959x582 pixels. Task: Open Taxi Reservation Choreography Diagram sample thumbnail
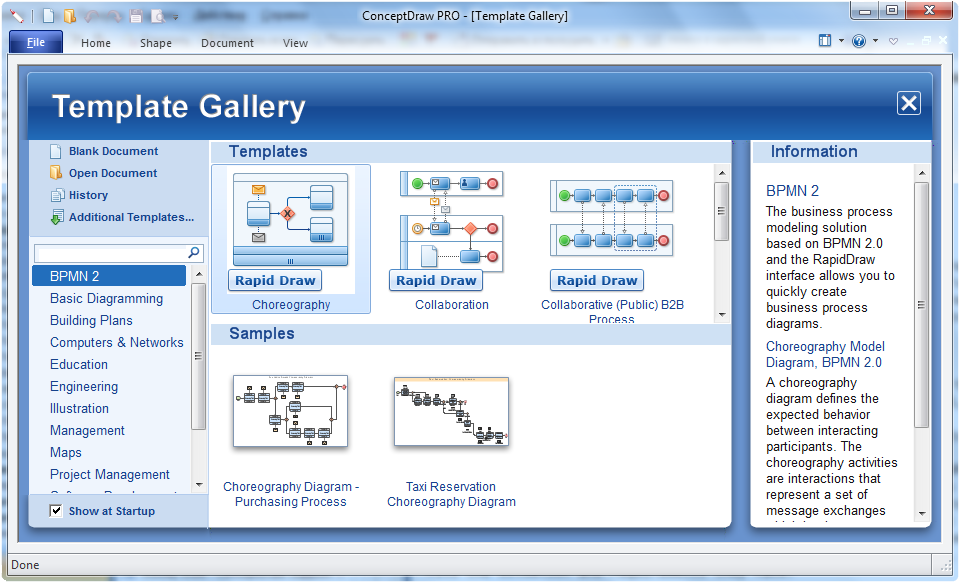[x=451, y=411]
